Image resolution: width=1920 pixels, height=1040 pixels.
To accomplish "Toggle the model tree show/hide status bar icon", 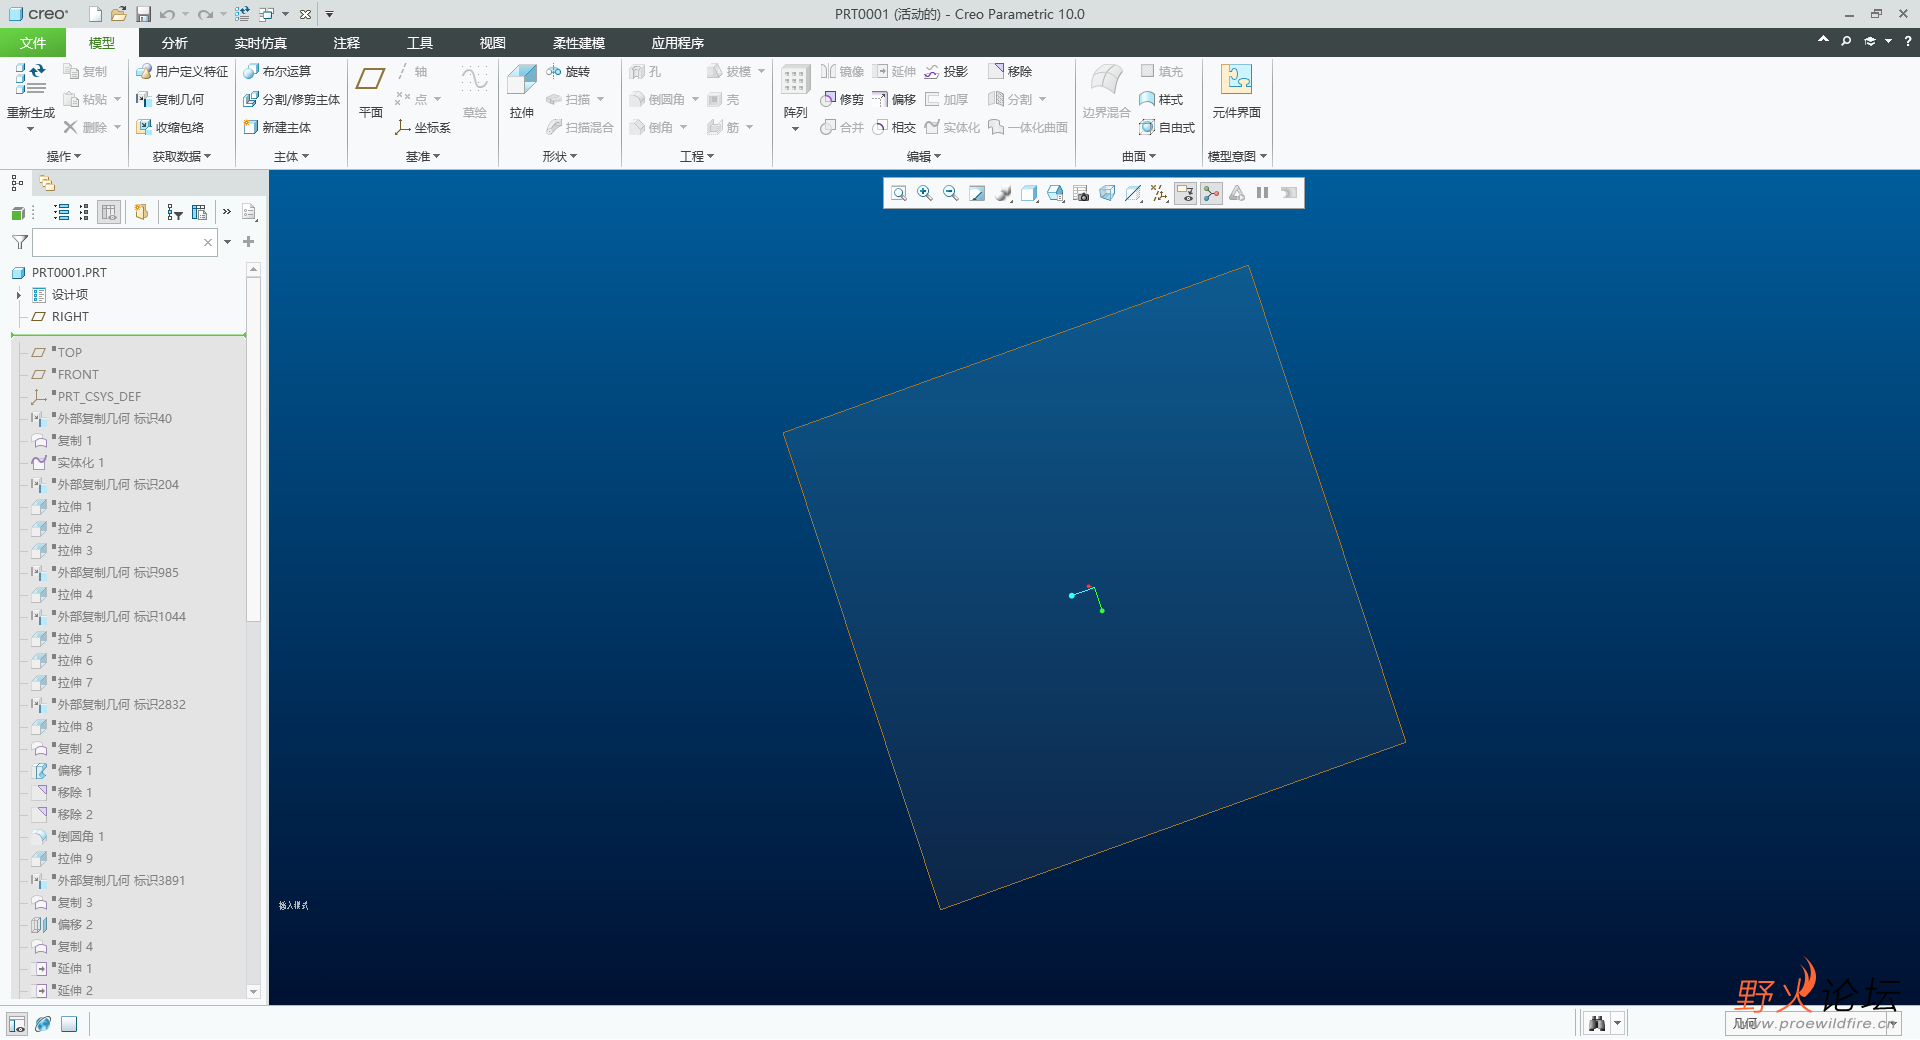I will pyautogui.click(x=17, y=1024).
